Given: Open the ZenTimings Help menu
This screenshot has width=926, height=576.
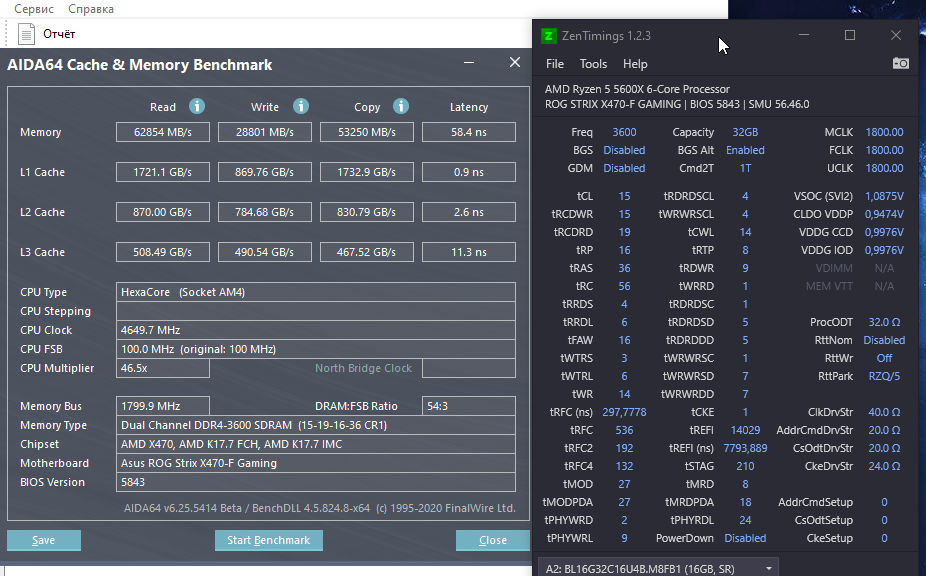Looking at the screenshot, I should [635, 64].
